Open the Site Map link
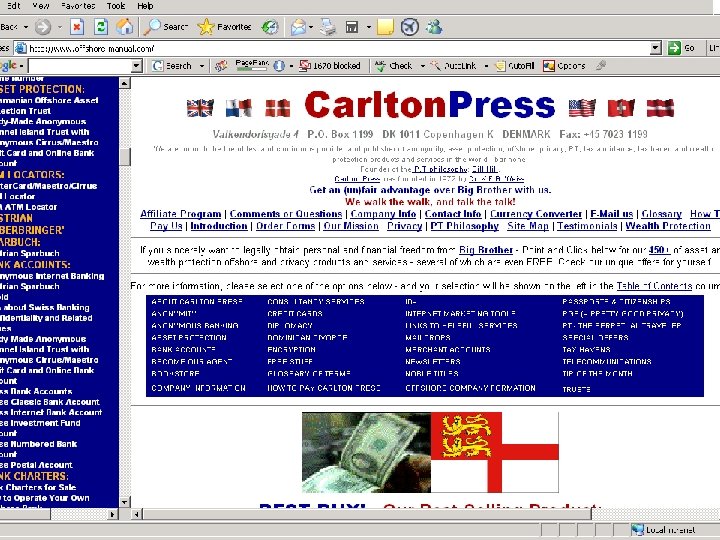The width and height of the screenshot is (720, 540). point(528,226)
